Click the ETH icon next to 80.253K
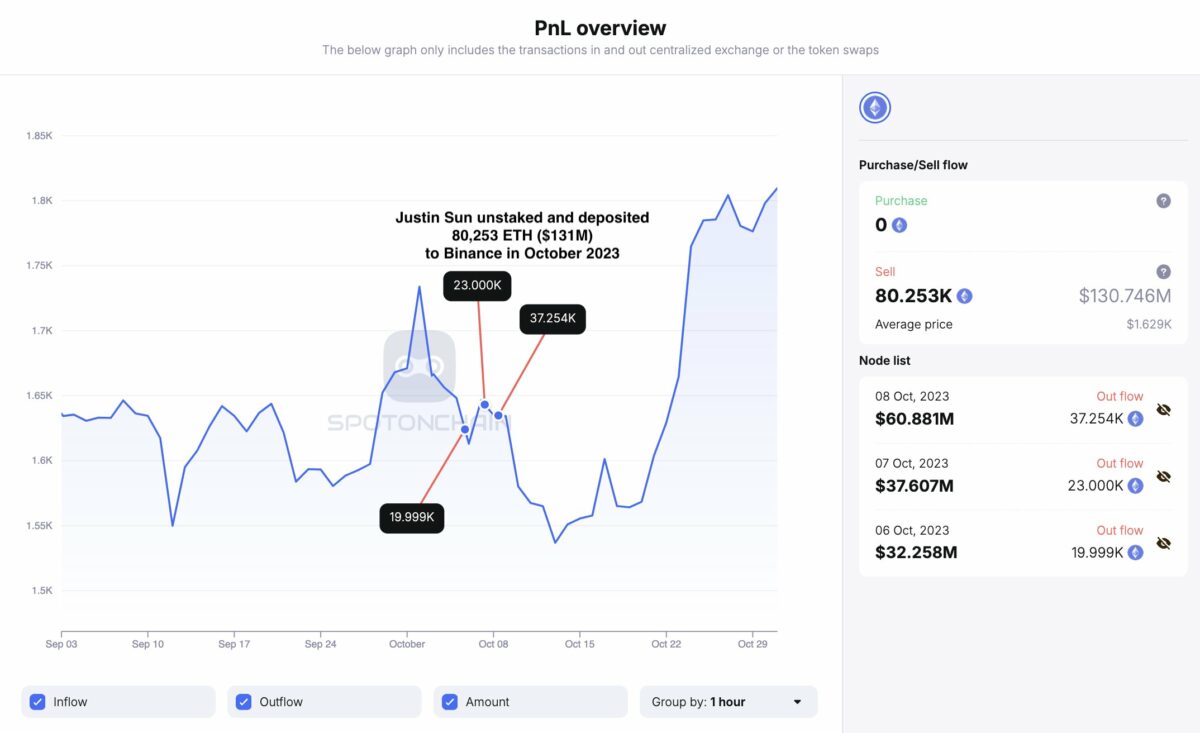This screenshot has height=733, width=1200. click(964, 296)
